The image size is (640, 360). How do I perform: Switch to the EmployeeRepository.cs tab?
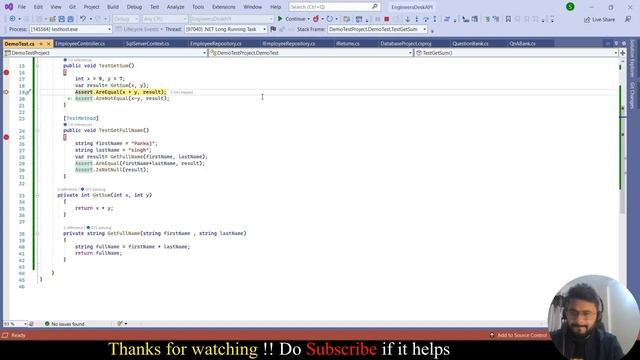pyautogui.click(x=216, y=44)
